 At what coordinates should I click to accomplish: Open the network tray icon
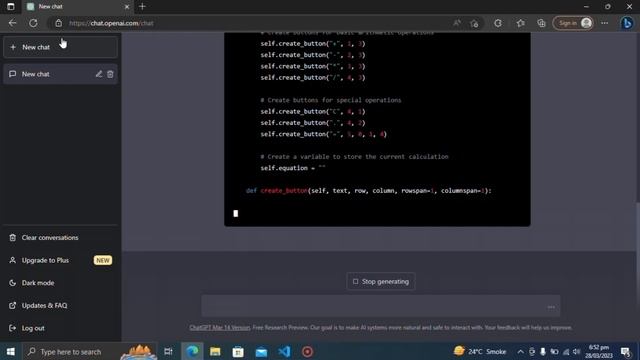point(566,351)
